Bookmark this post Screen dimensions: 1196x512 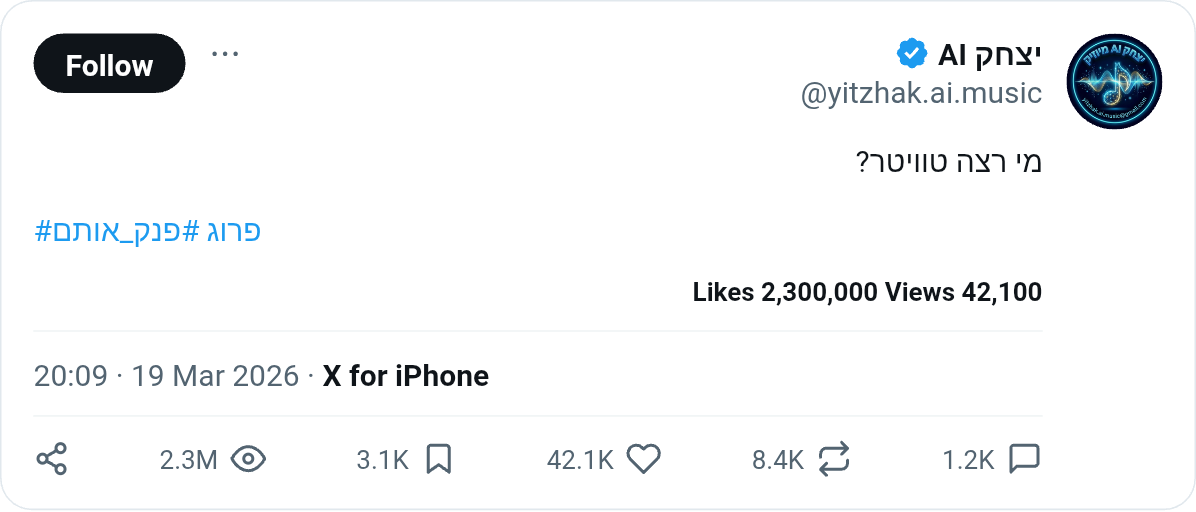pos(439,459)
